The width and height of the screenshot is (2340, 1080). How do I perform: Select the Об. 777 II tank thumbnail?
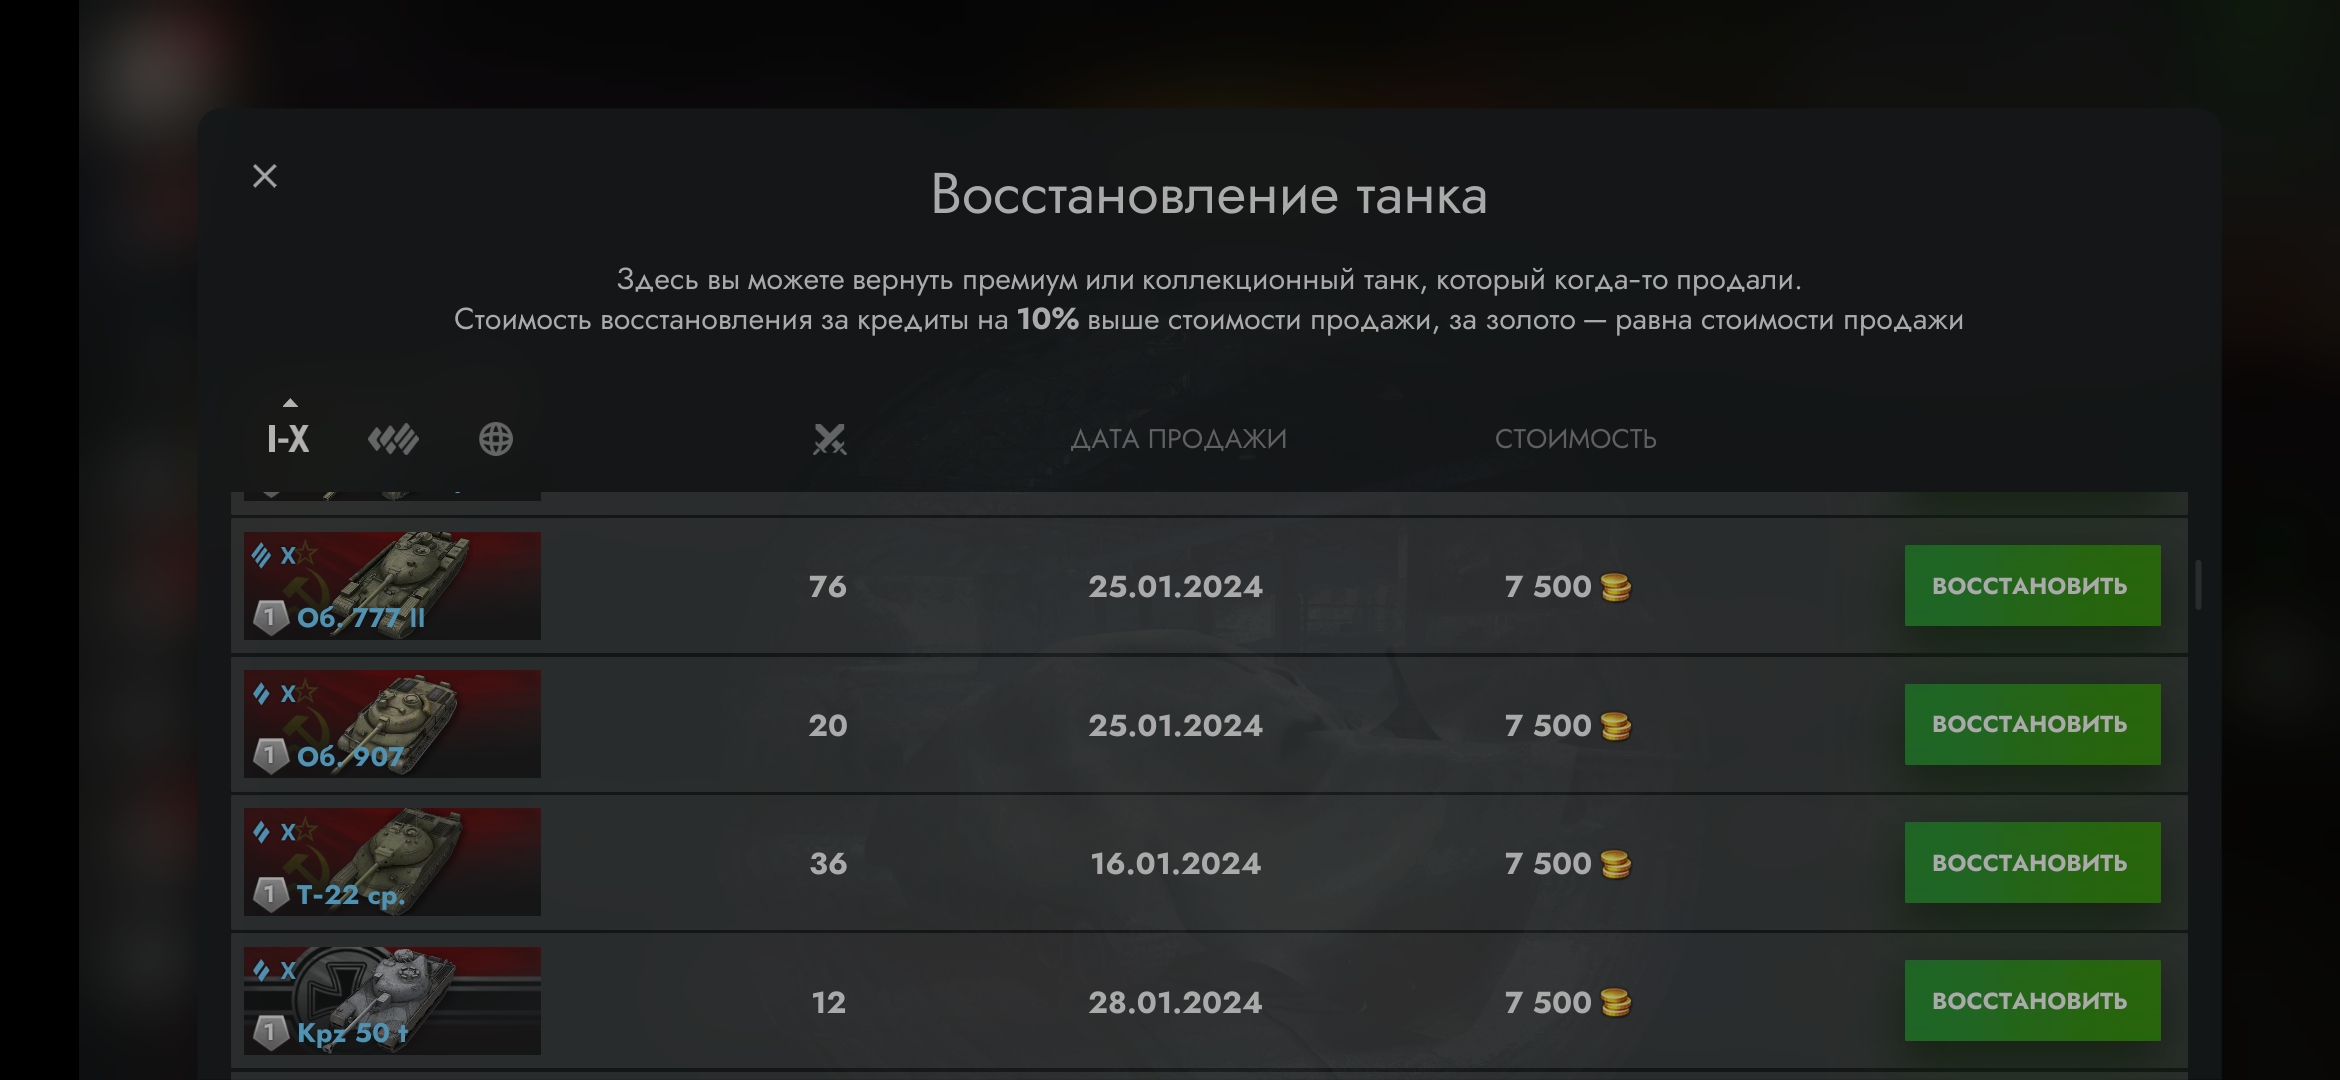[x=392, y=586]
